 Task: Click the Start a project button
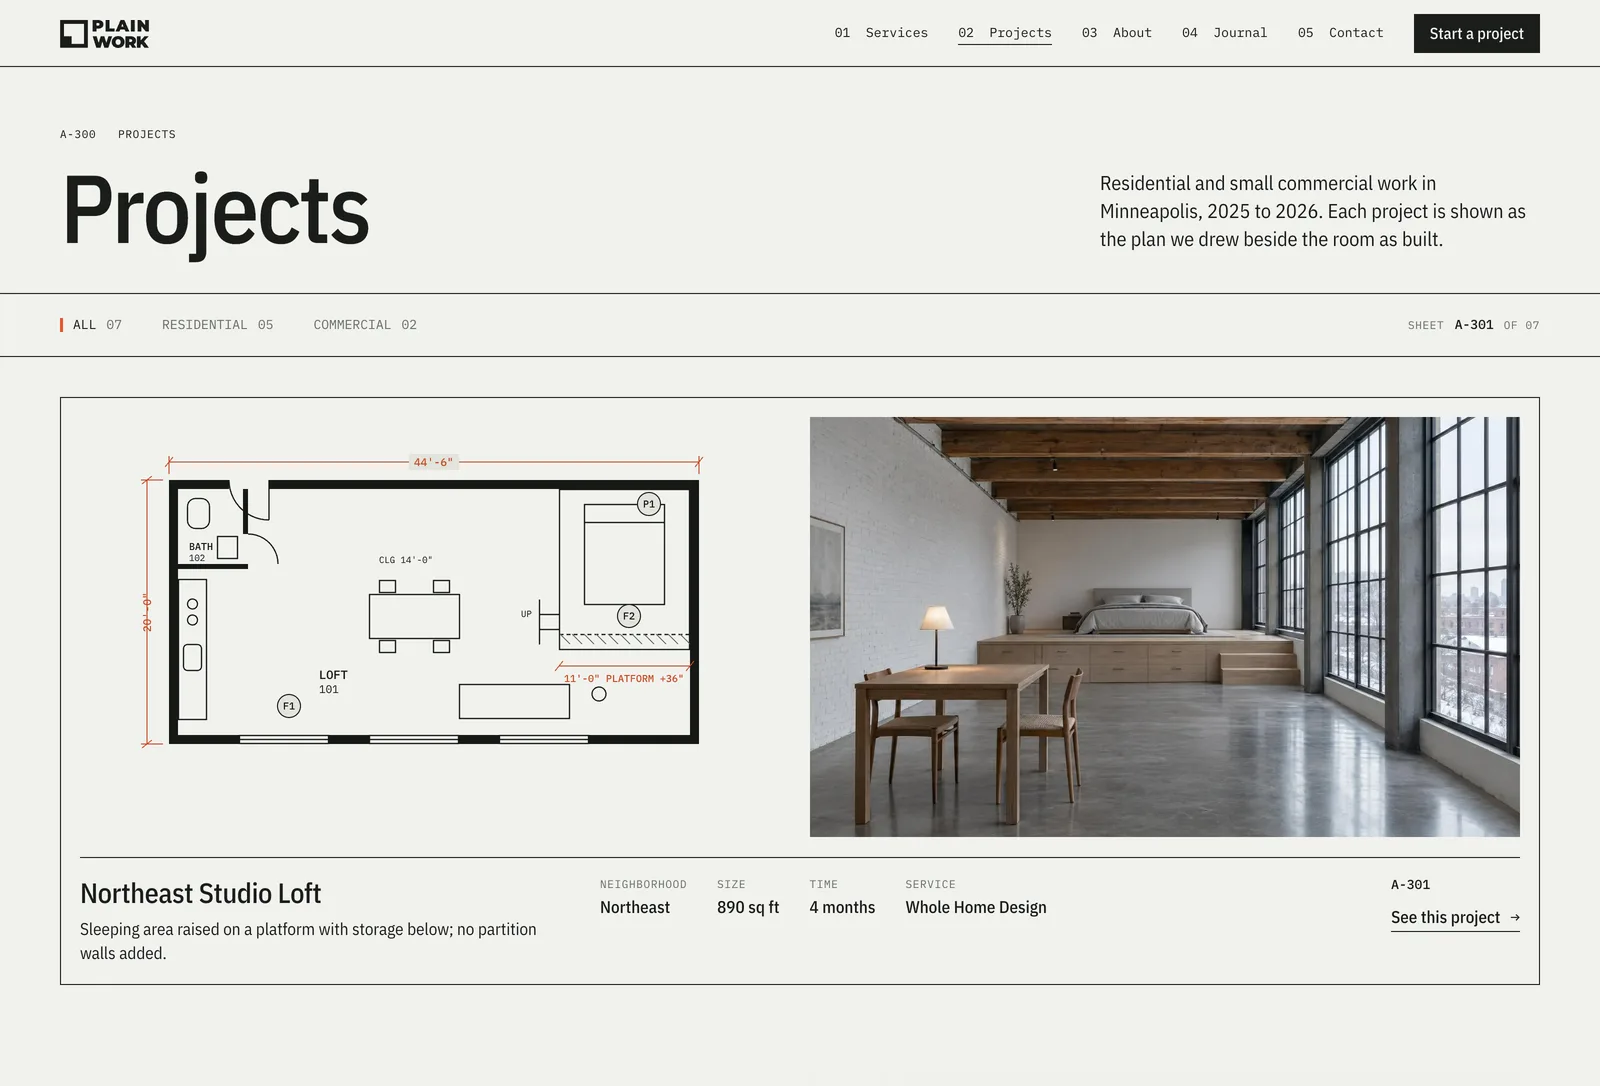(1476, 34)
